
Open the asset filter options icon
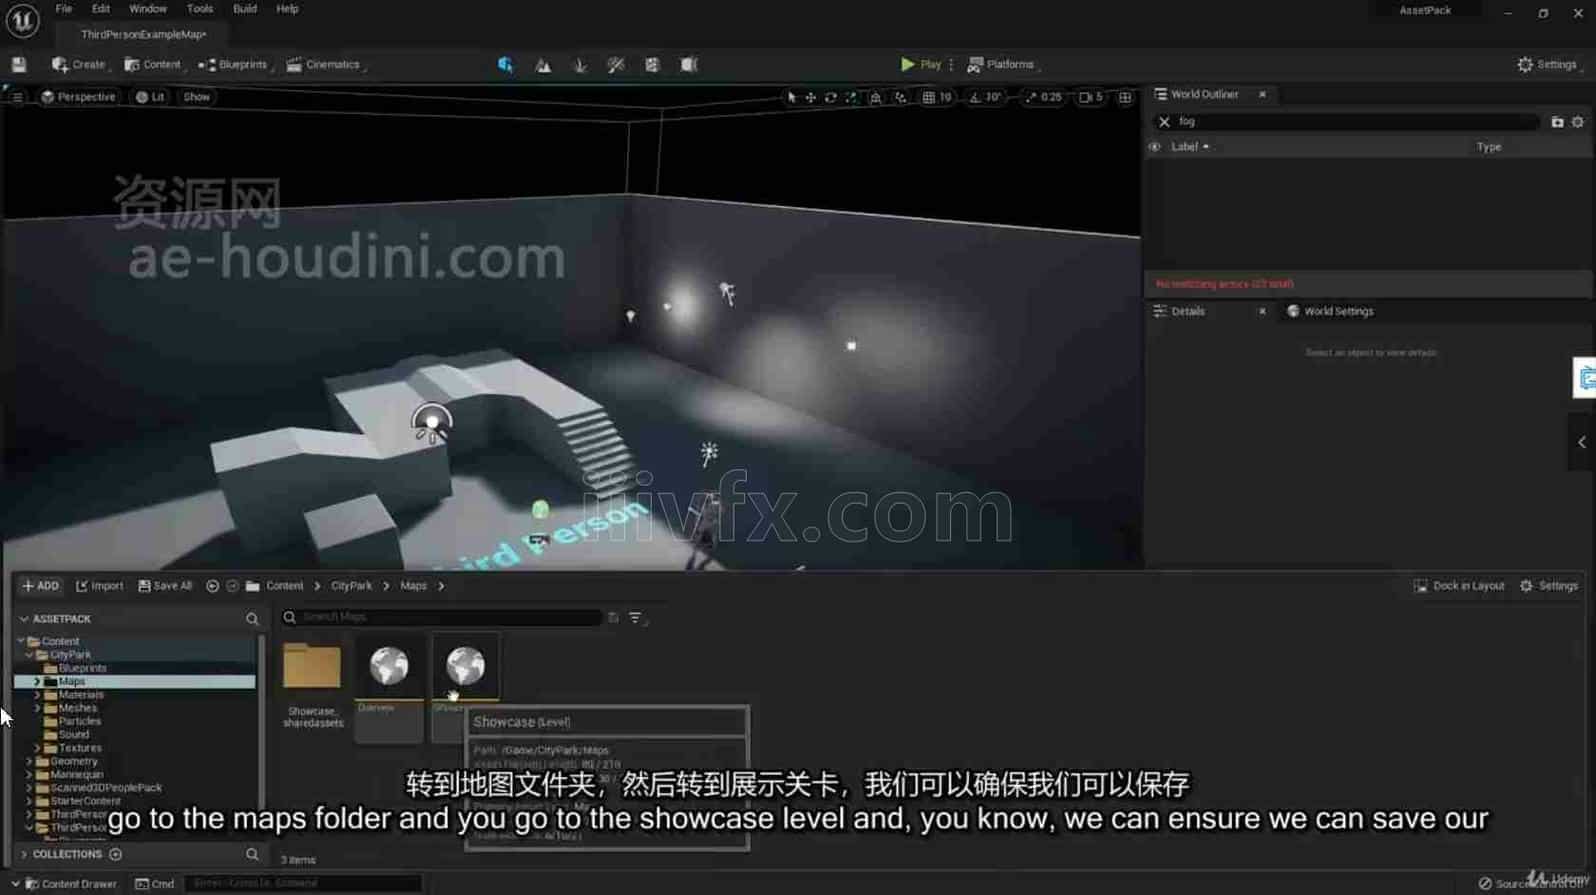pos(636,618)
